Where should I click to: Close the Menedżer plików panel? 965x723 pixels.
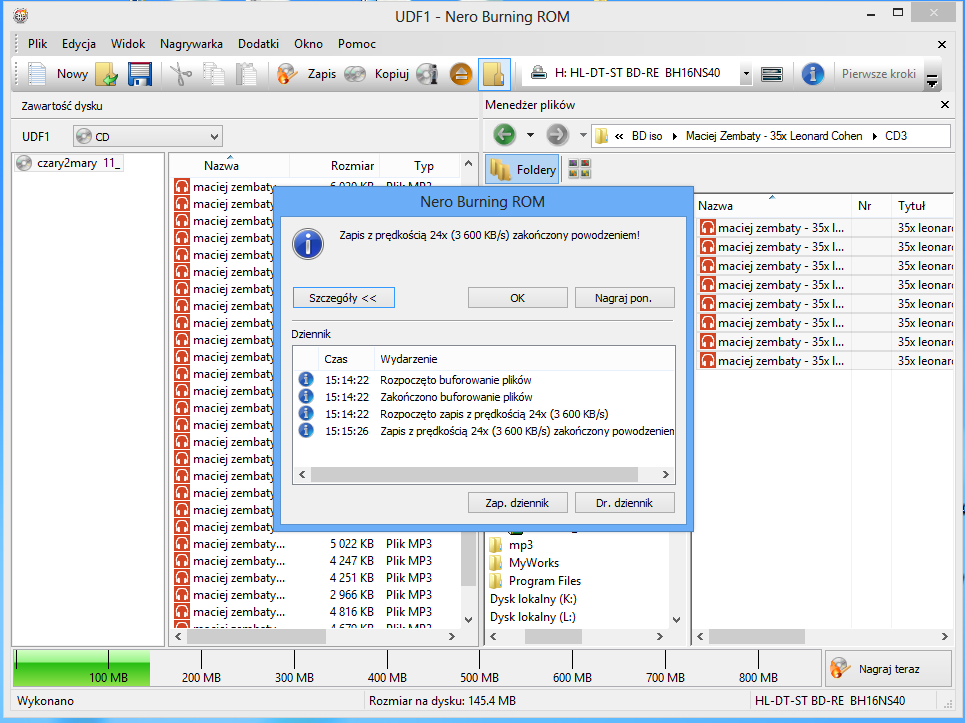pyautogui.click(x=945, y=105)
